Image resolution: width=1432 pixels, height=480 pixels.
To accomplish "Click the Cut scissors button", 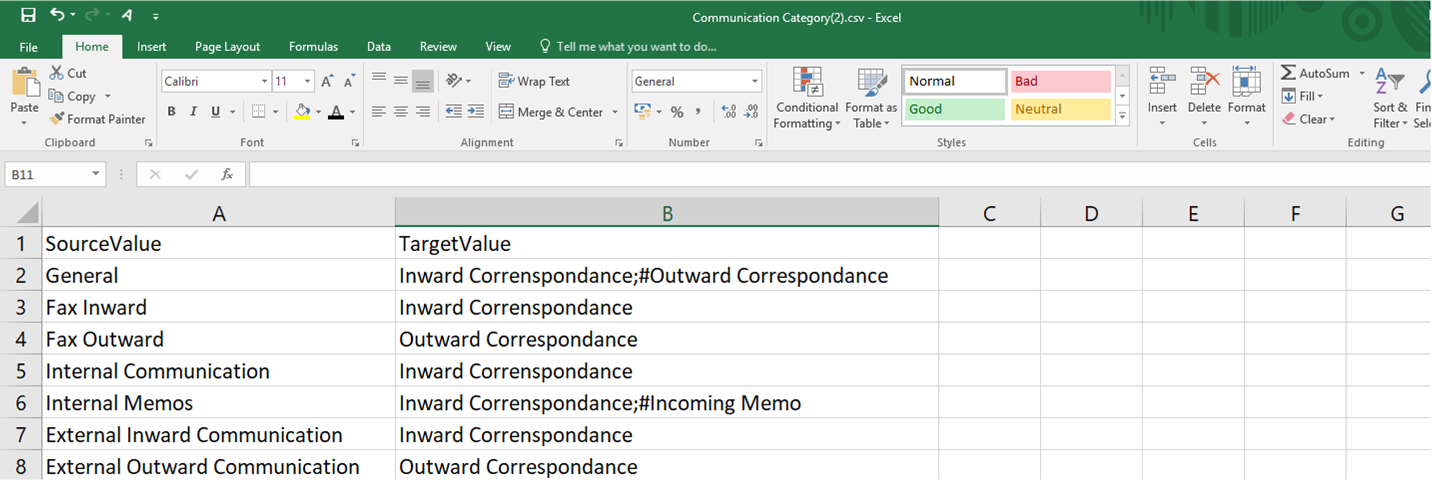I will [67, 73].
